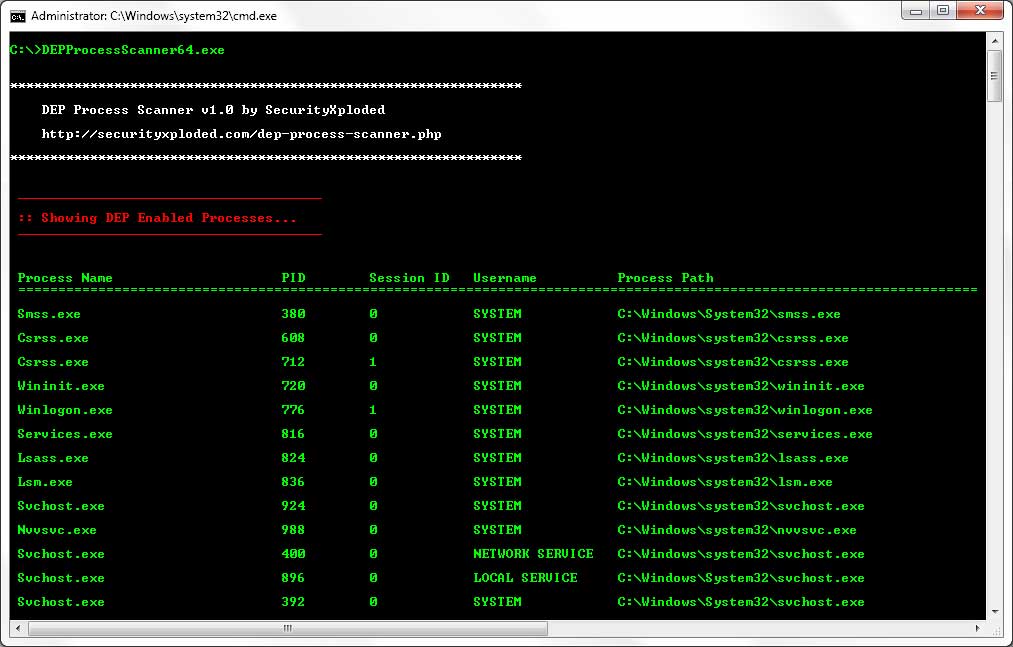
Task: Click the horizontal scrollbar thumb
Action: (x=288, y=629)
